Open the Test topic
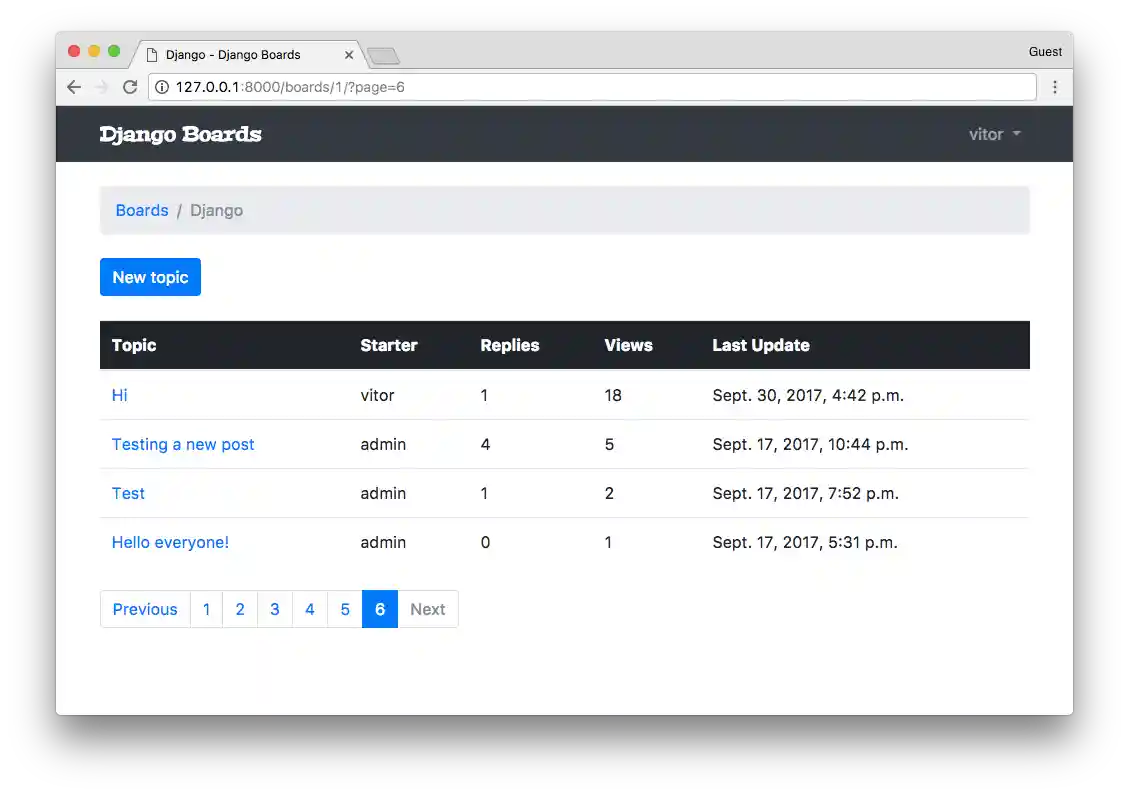1129x795 pixels. click(128, 493)
